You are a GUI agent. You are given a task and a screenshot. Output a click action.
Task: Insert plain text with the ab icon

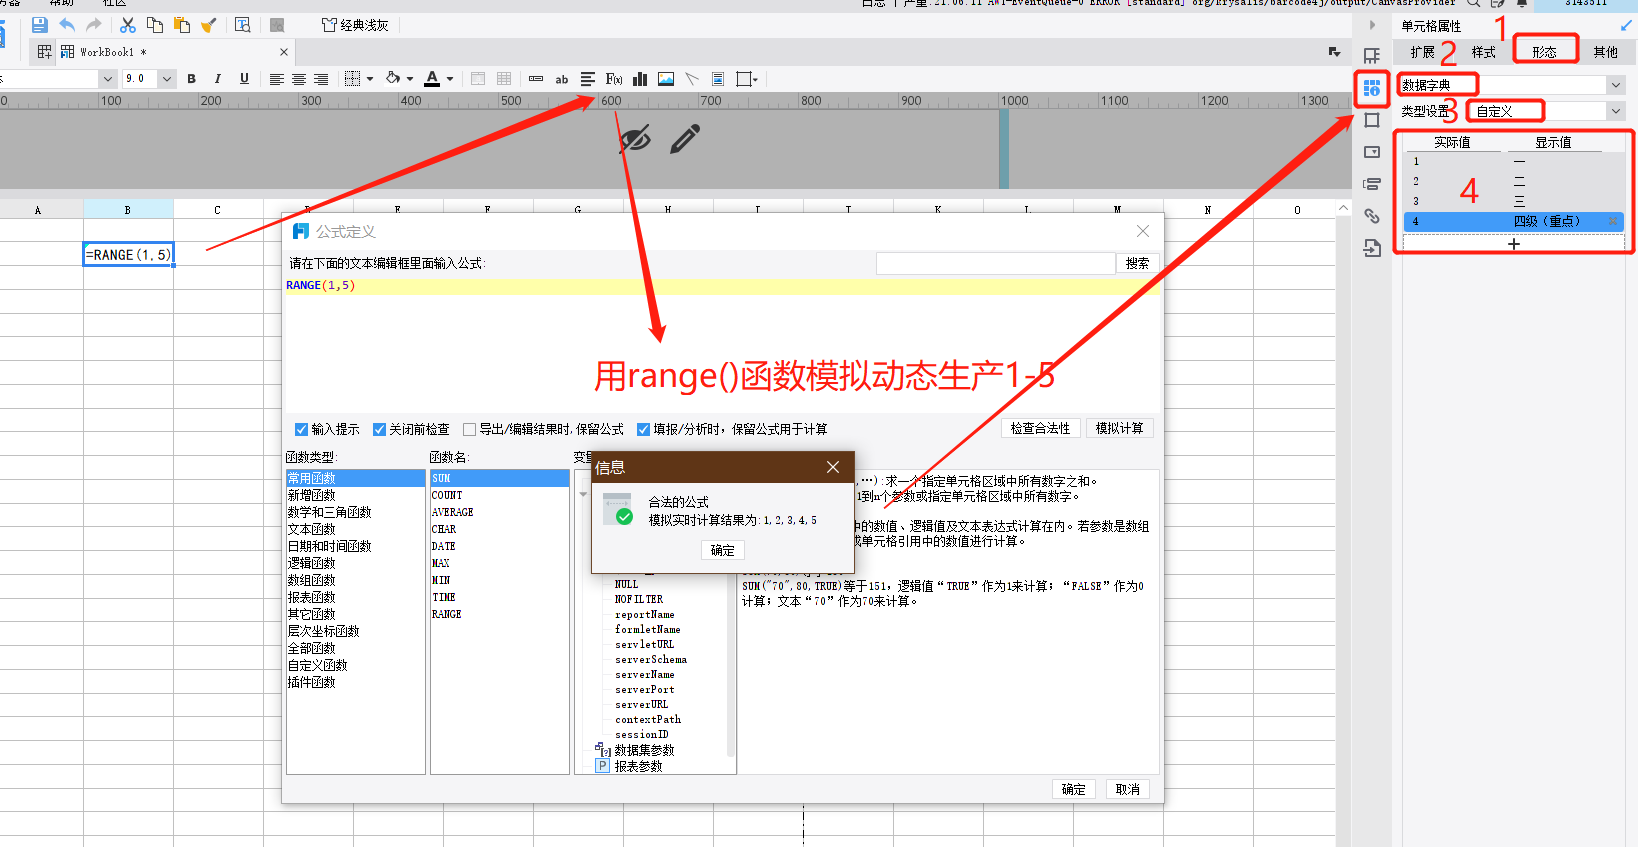(x=562, y=79)
